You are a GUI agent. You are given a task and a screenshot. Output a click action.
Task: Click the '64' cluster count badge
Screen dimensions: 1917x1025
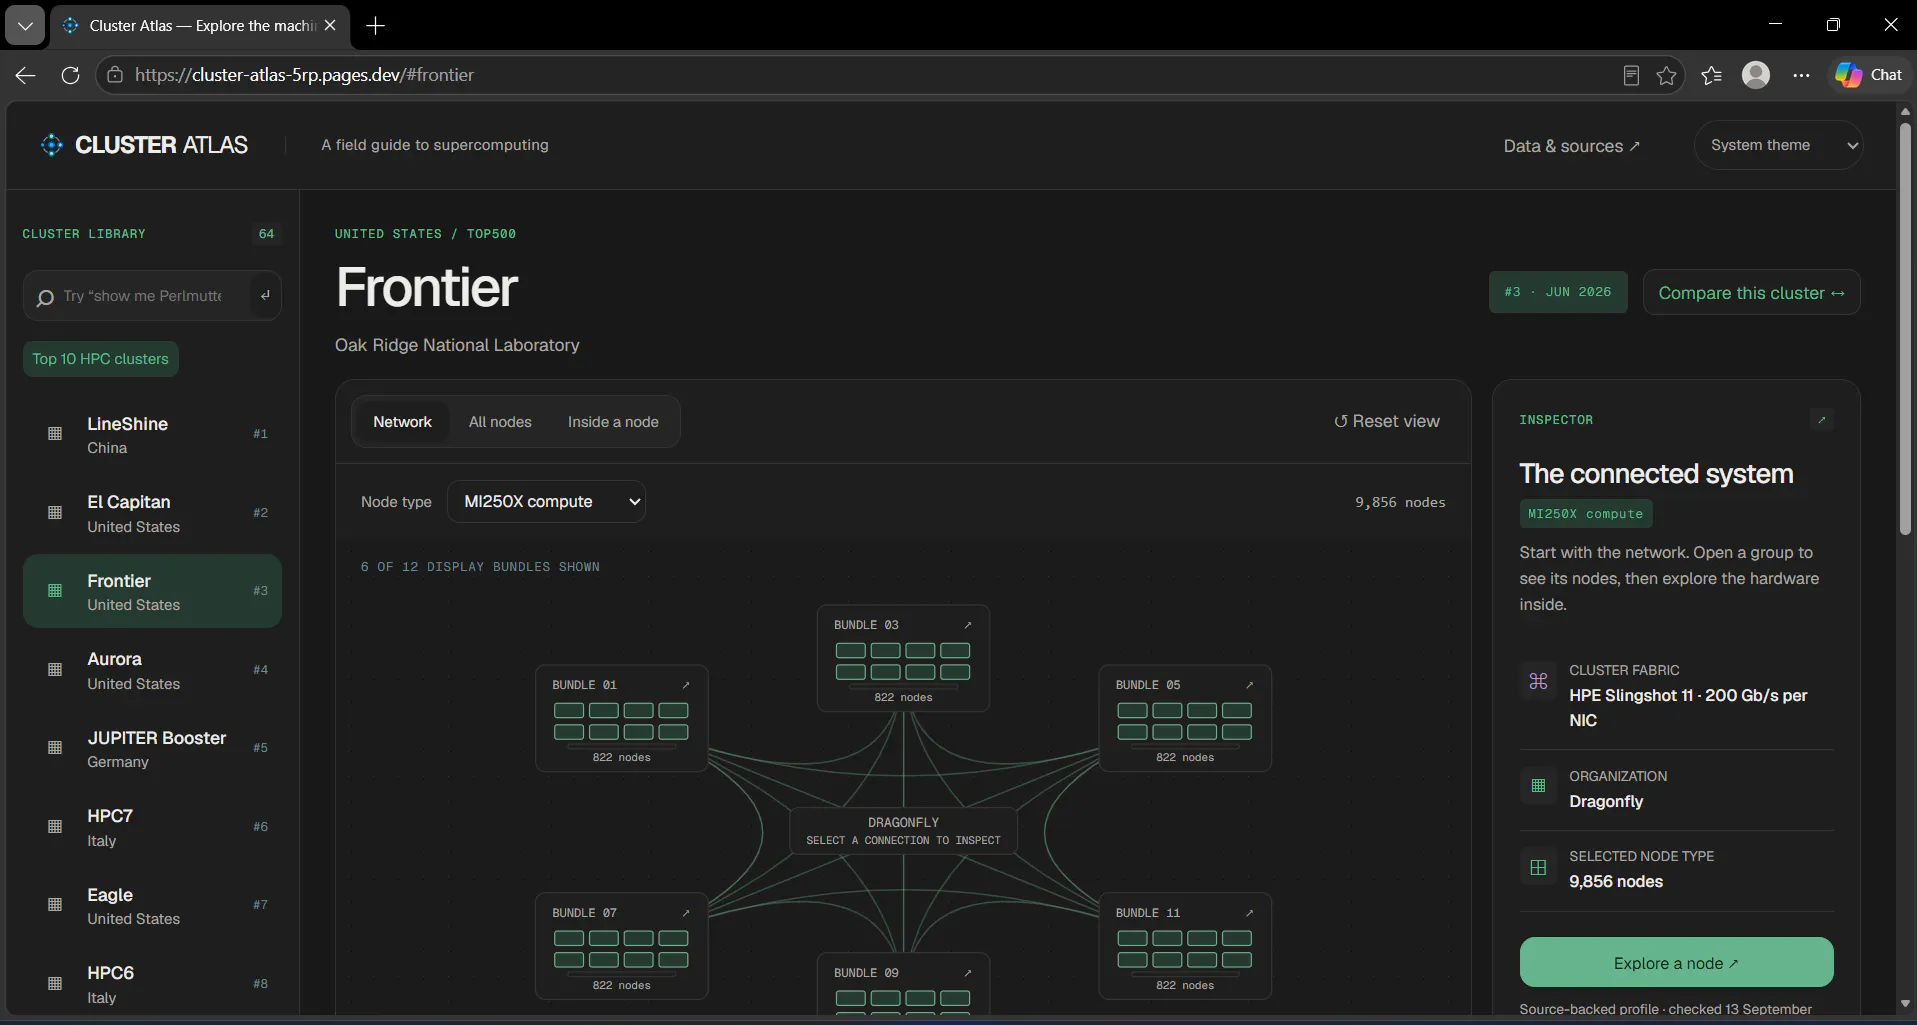tap(266, 234)
